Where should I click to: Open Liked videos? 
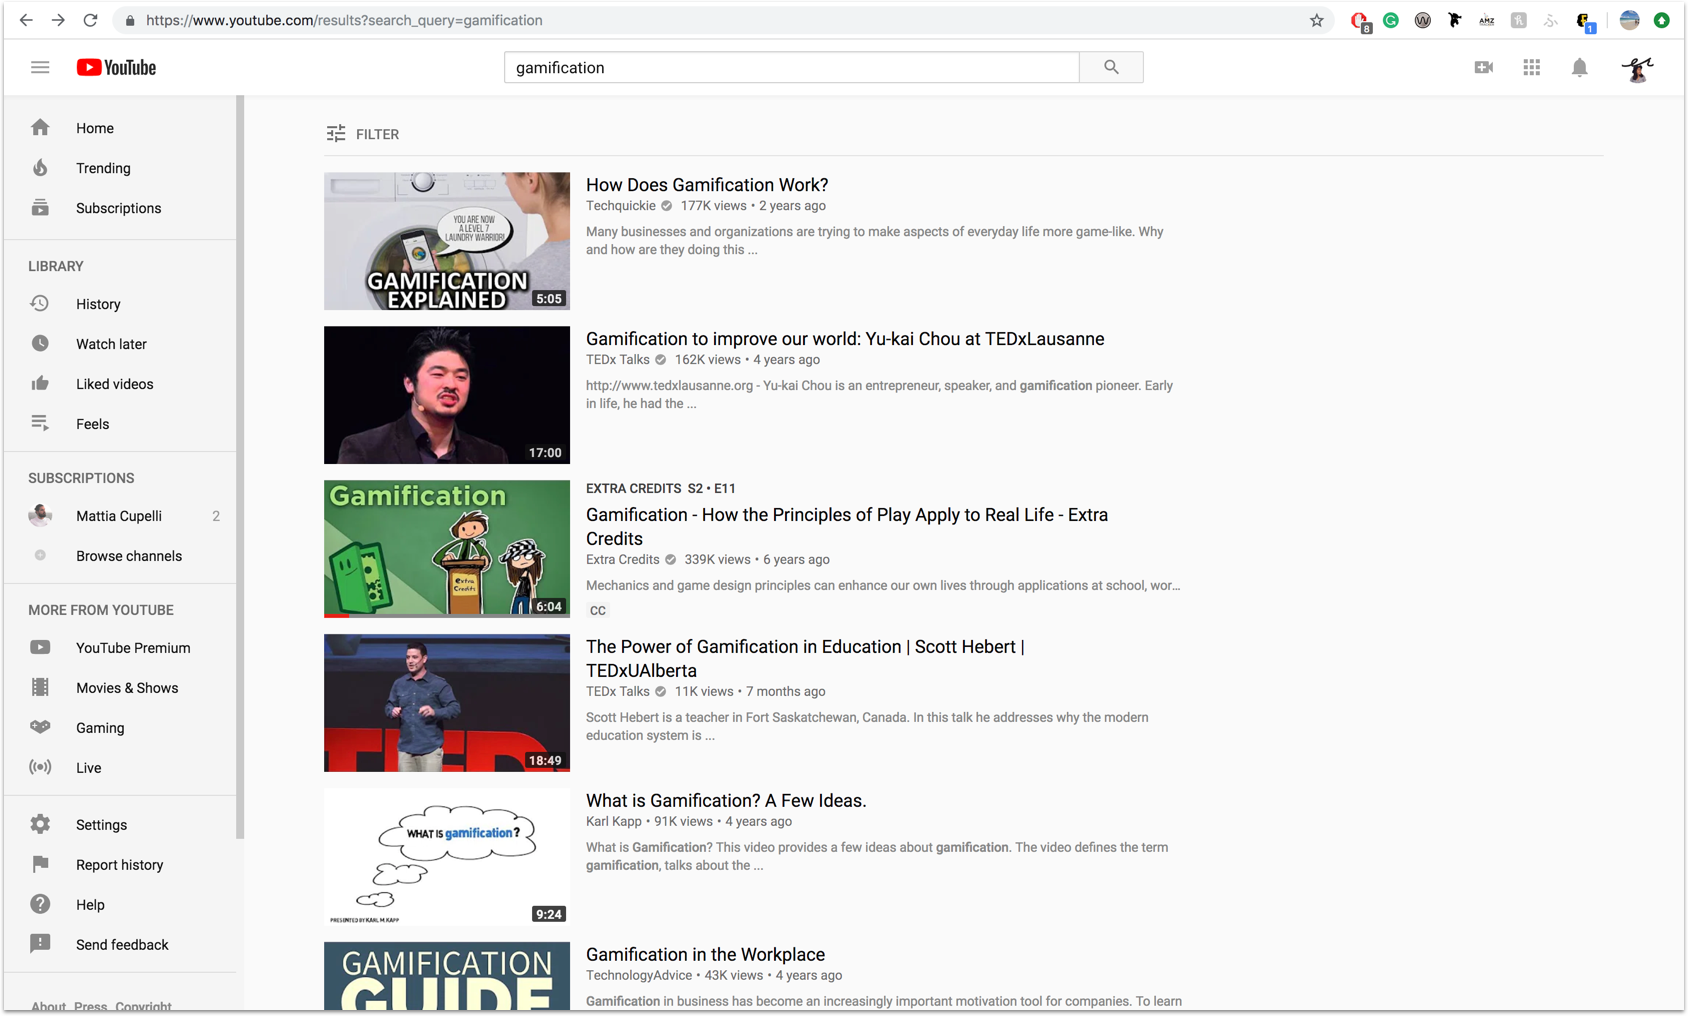tap(120, 384)
